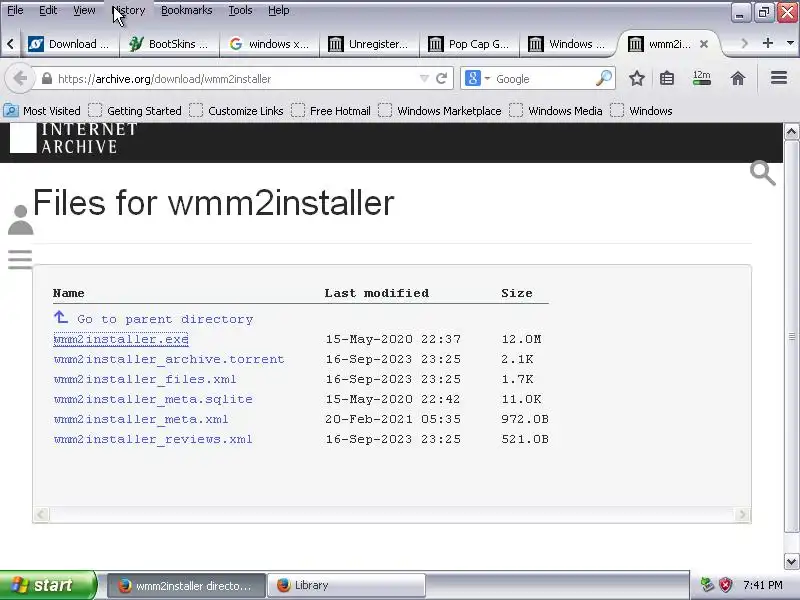Open the Windows Start menu
Viewport: 800px width, 600px height.
point(48,585)
